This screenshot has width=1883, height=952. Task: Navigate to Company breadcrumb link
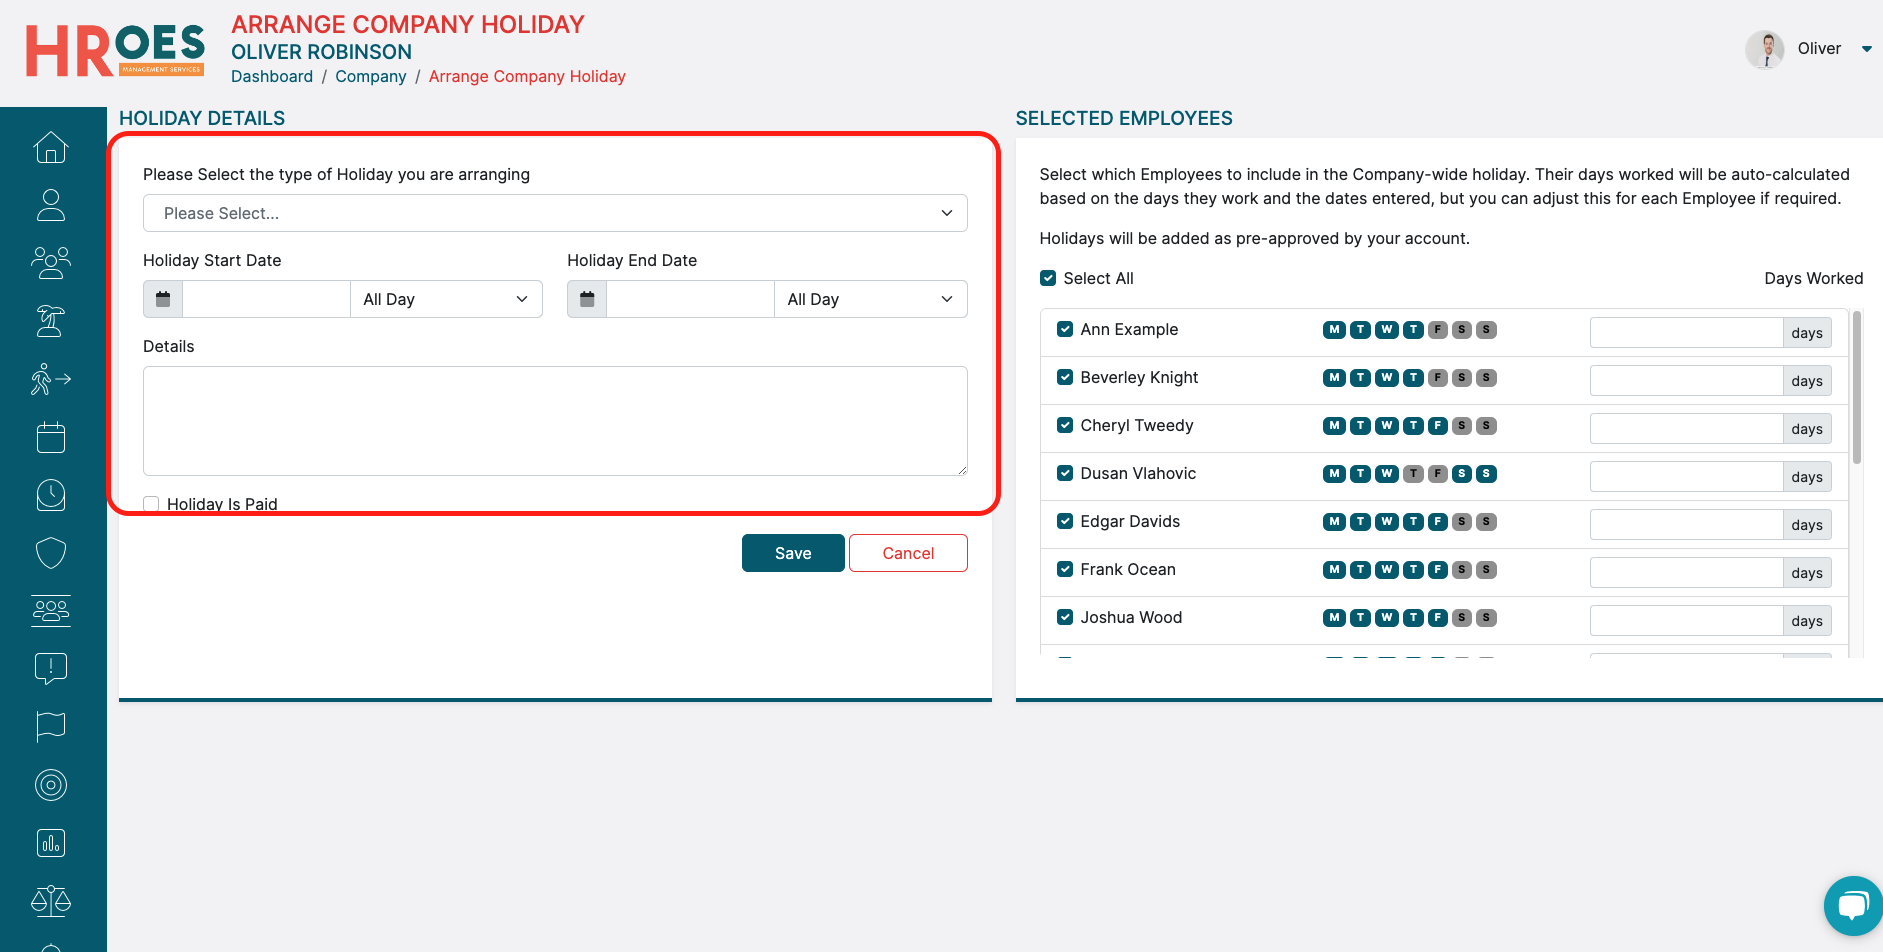click(370, 76)
